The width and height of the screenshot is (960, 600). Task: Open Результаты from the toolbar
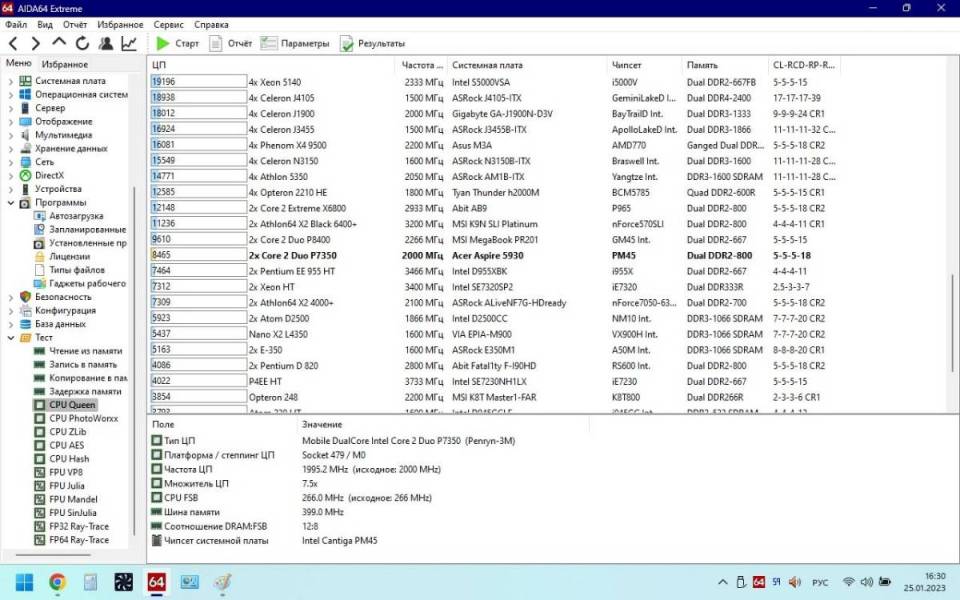(x=372, y=44)
